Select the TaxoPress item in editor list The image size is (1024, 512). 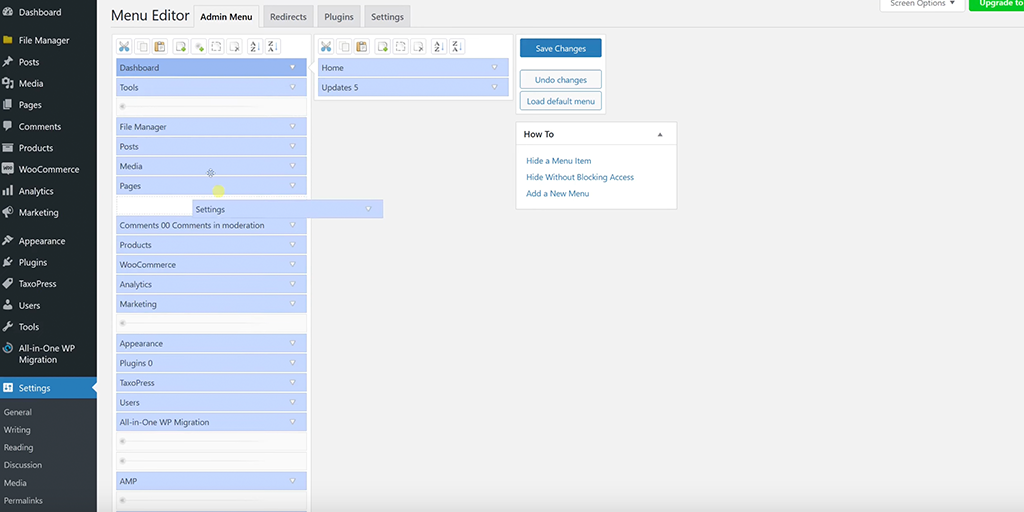pos(211,383)
